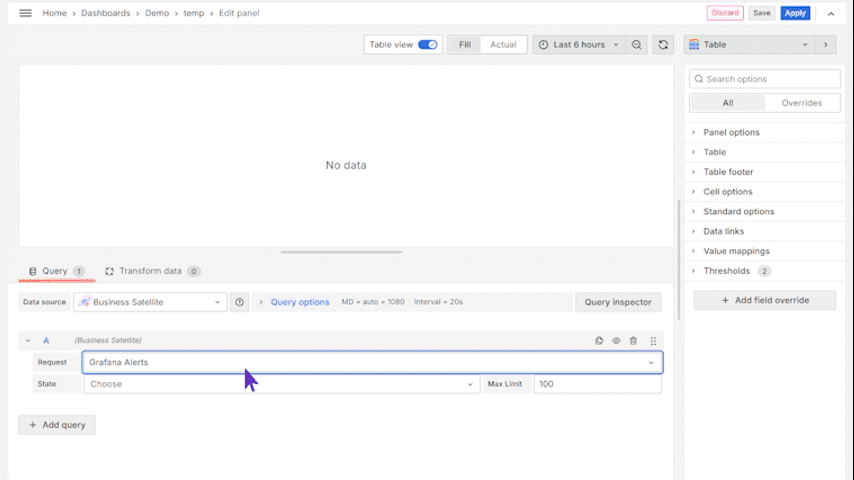Open the State Choose dropdown
Image resolution: width=854 pixels, height=480 pixels.
point(282,384)
